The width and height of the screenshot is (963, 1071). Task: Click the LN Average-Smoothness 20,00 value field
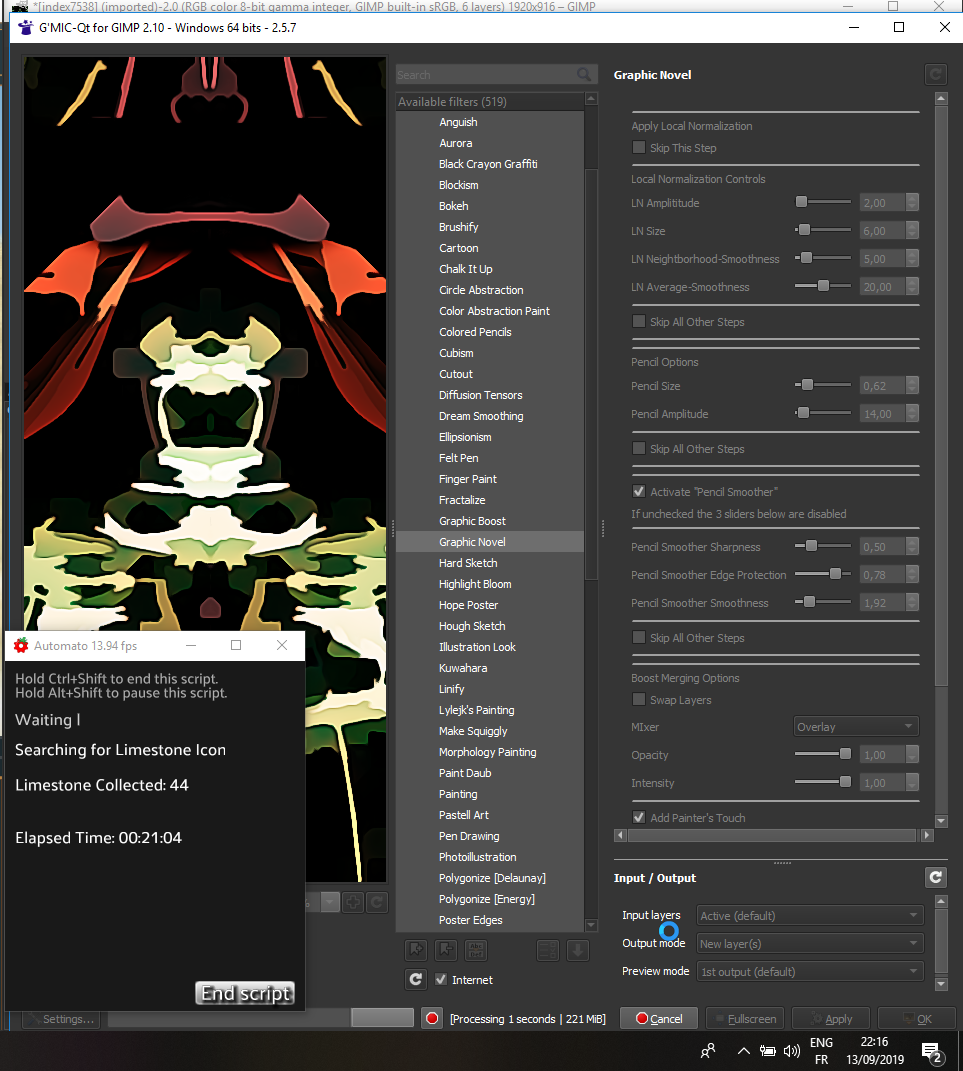pos(882,286)
